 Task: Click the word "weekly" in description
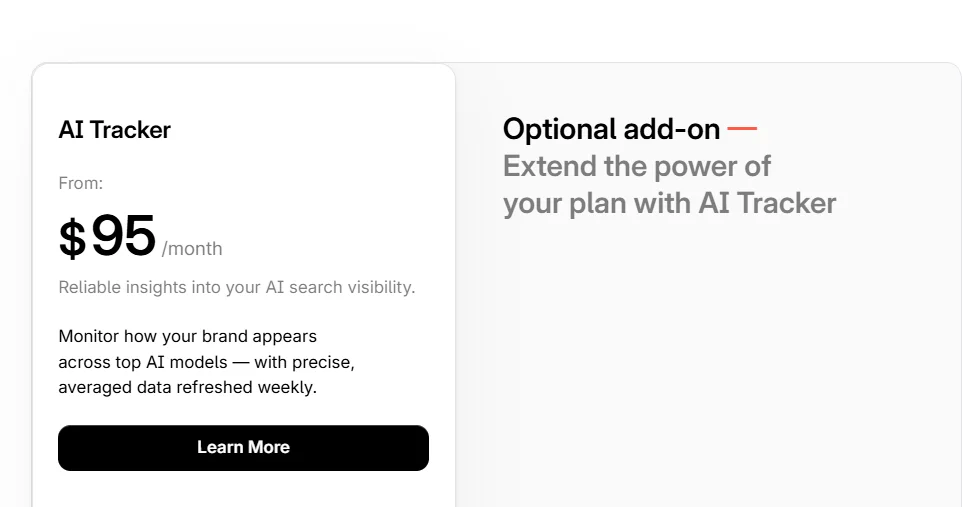coord(290,388)
